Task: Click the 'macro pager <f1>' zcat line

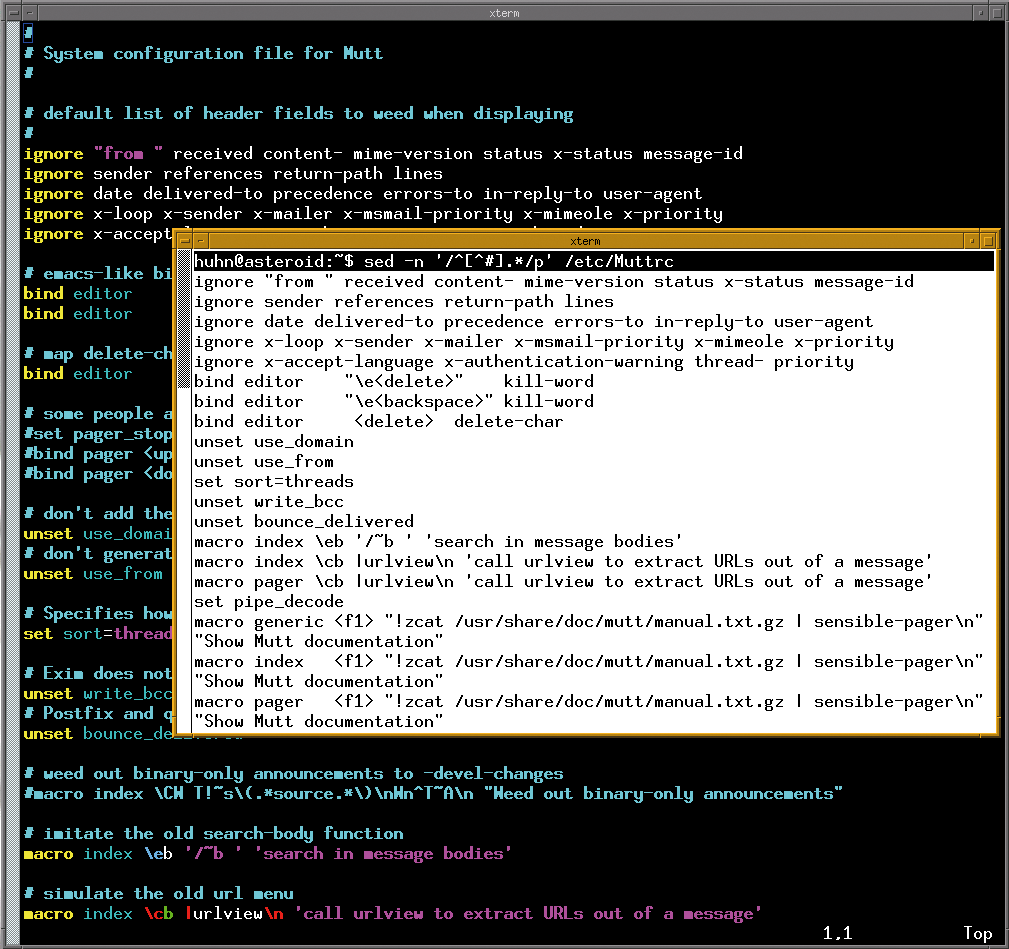Action: [x=589, y=701]
